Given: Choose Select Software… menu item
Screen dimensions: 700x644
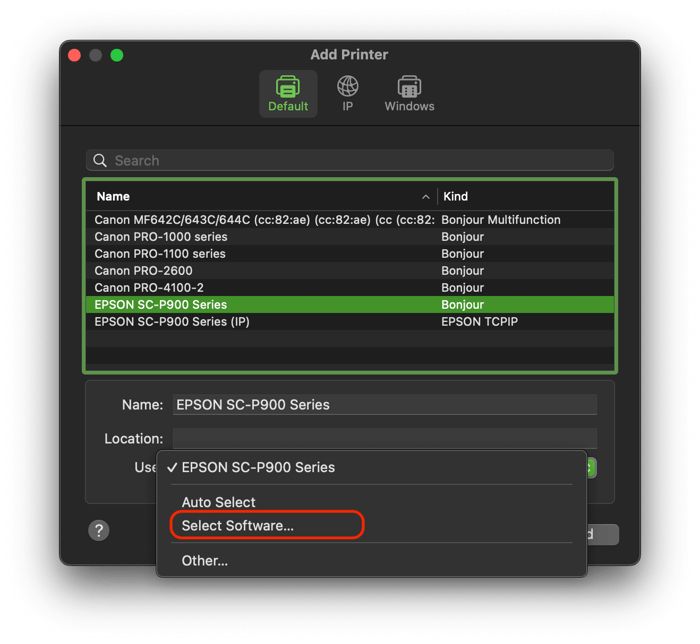Looking at the screenshot, I should (x=371, y=525).
